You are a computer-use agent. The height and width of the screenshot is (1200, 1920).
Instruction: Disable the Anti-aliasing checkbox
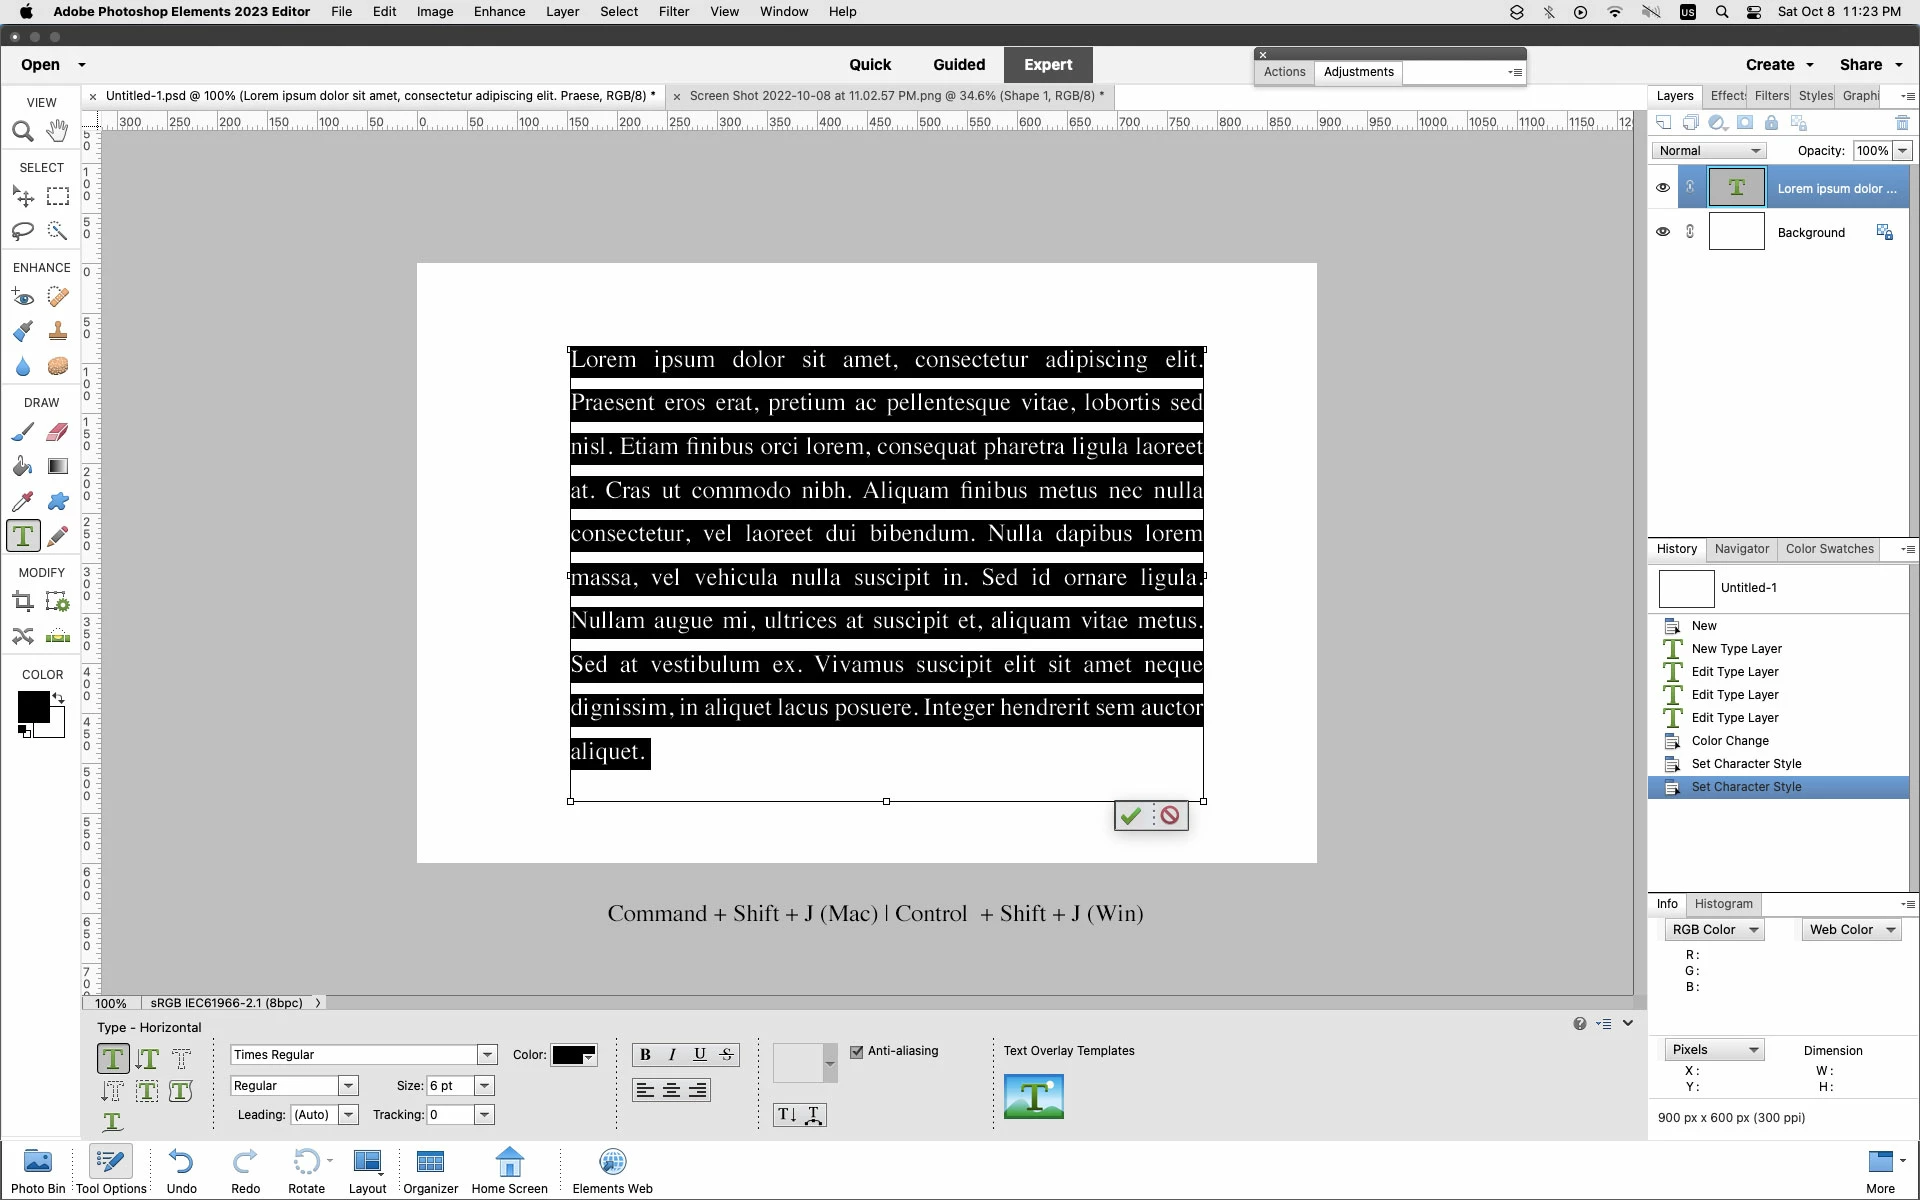pos(857,1051)
